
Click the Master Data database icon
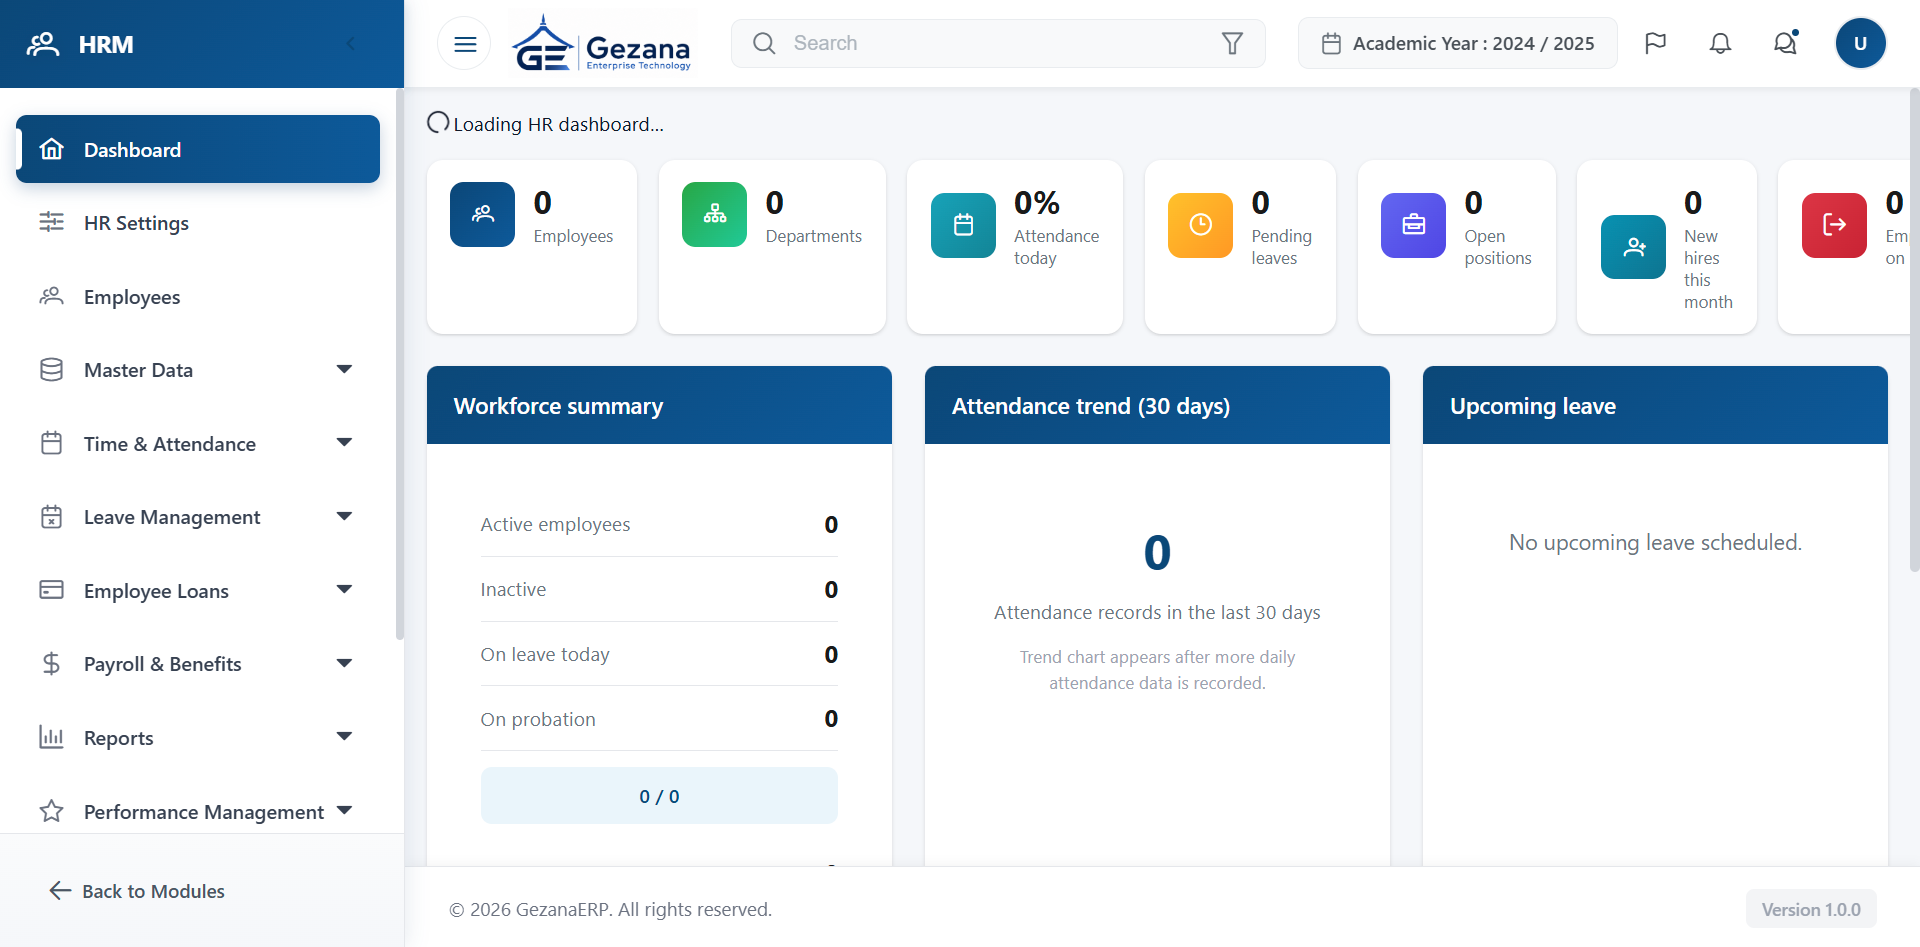click(51, 370)
